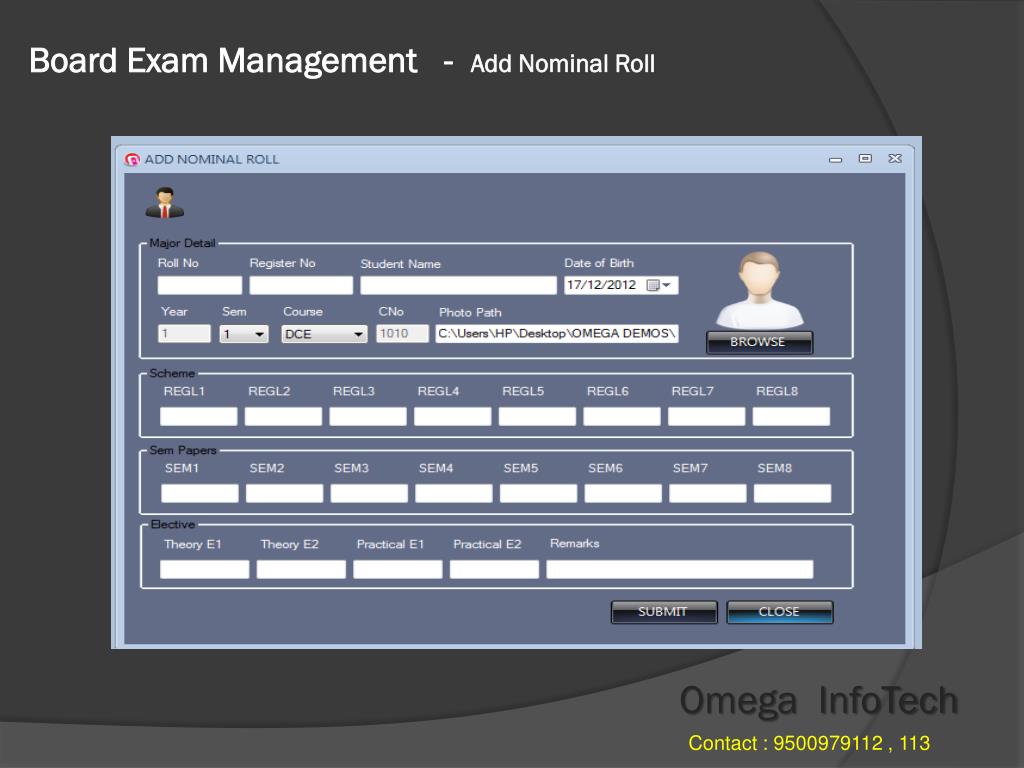
Task: Click the BROWSE button
Action: tap(759, 342)
